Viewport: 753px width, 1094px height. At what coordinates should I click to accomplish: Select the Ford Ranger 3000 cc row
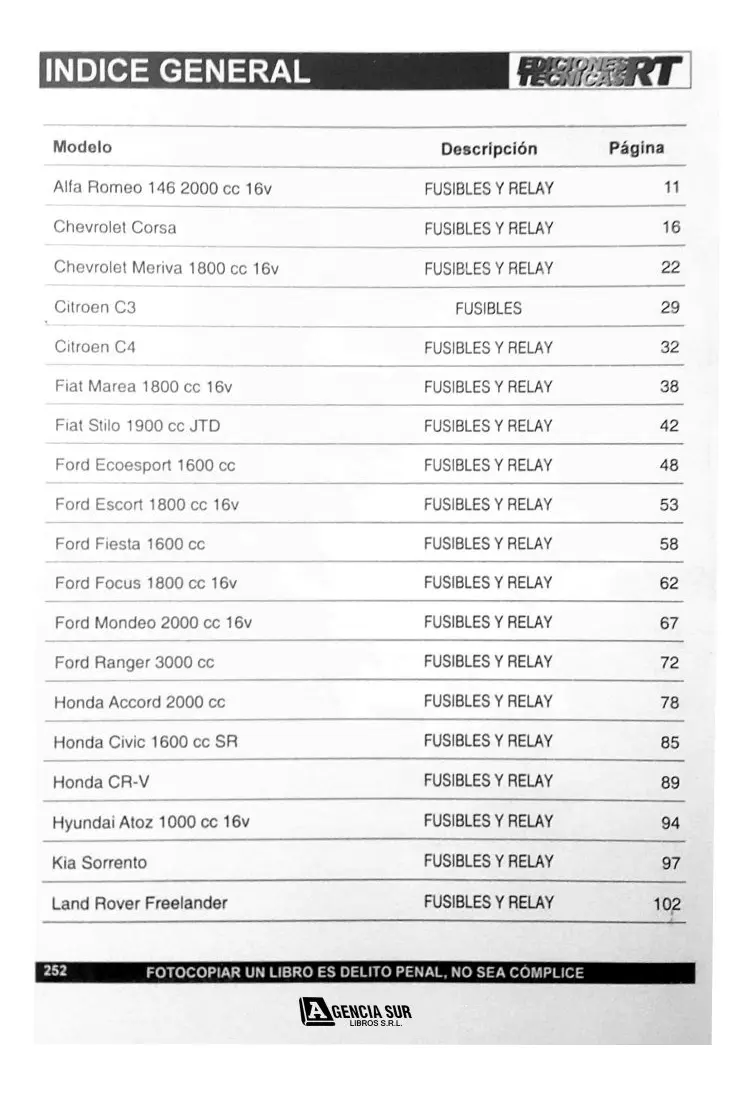(365, 661)
